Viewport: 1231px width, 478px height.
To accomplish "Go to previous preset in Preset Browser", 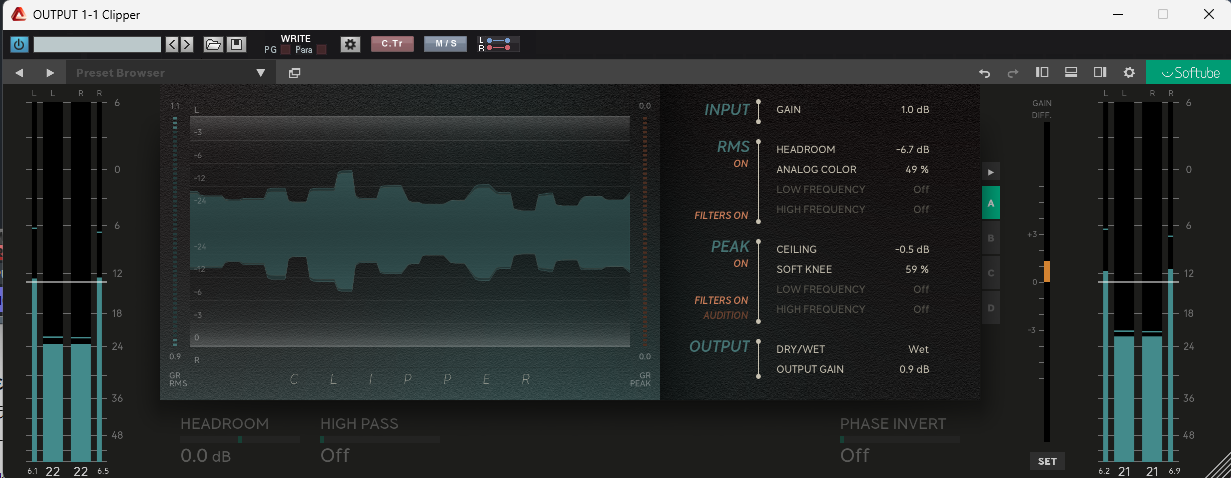I will (x=19, y=73).
